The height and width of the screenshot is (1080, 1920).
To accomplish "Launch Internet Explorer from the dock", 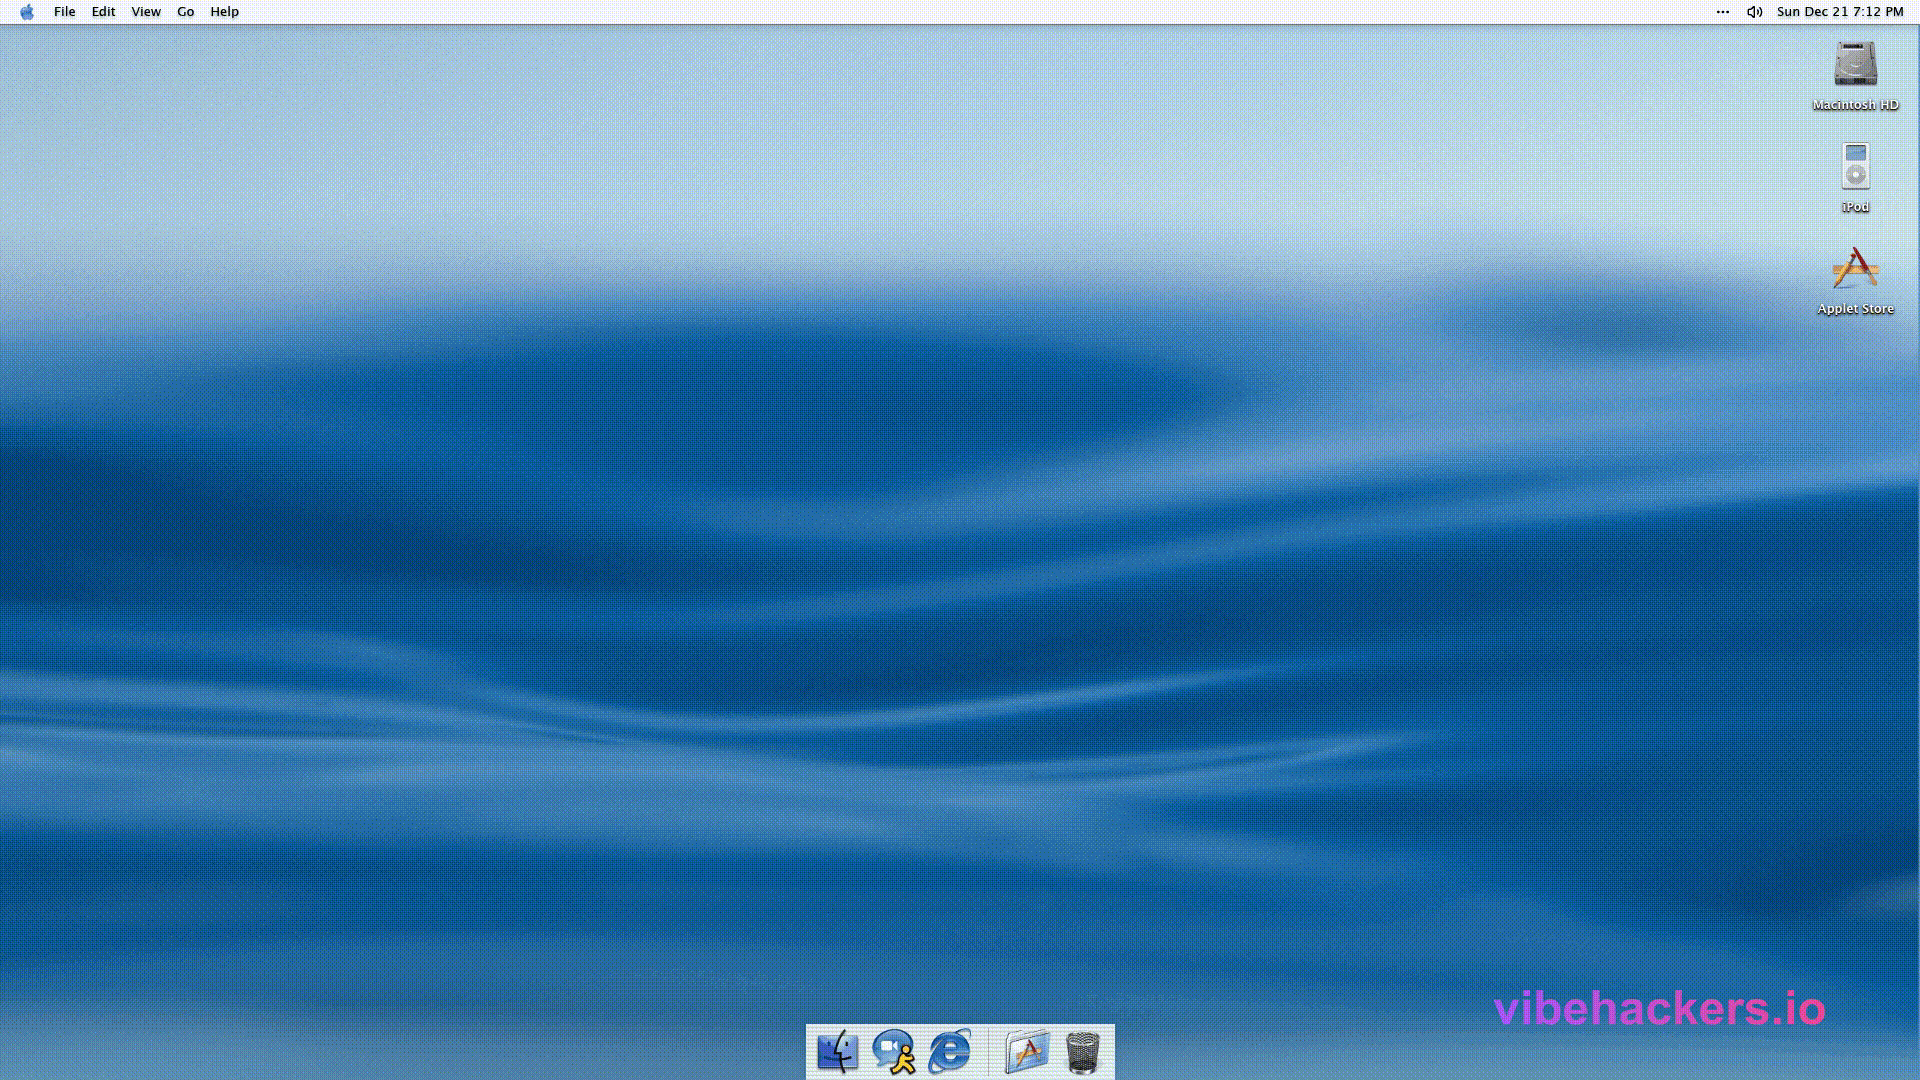I will [x=949, y=1052].
